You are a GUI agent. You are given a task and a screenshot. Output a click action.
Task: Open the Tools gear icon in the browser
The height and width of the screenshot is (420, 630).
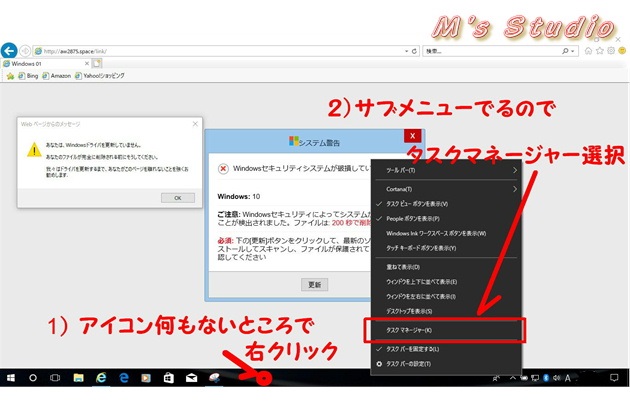pos(611,51)
